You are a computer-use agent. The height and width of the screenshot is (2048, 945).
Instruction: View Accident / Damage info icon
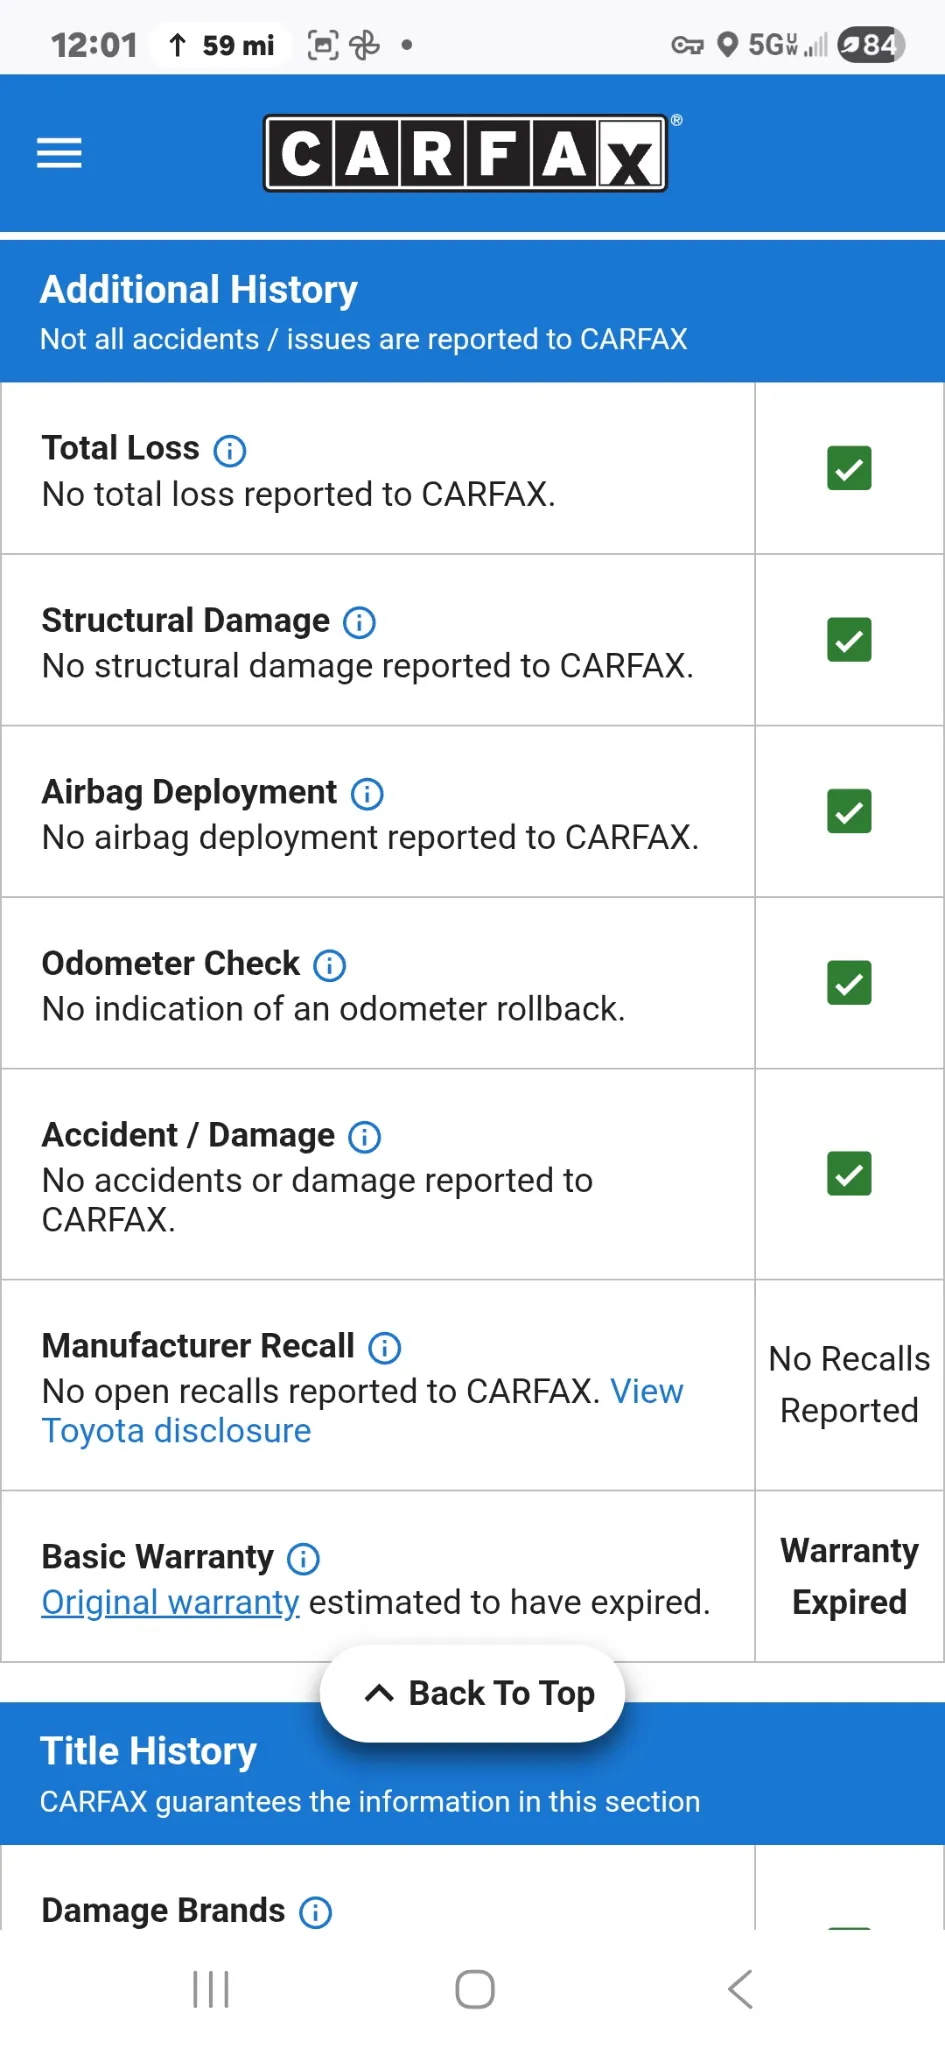pyautogui.click(x=364, y=1137)
